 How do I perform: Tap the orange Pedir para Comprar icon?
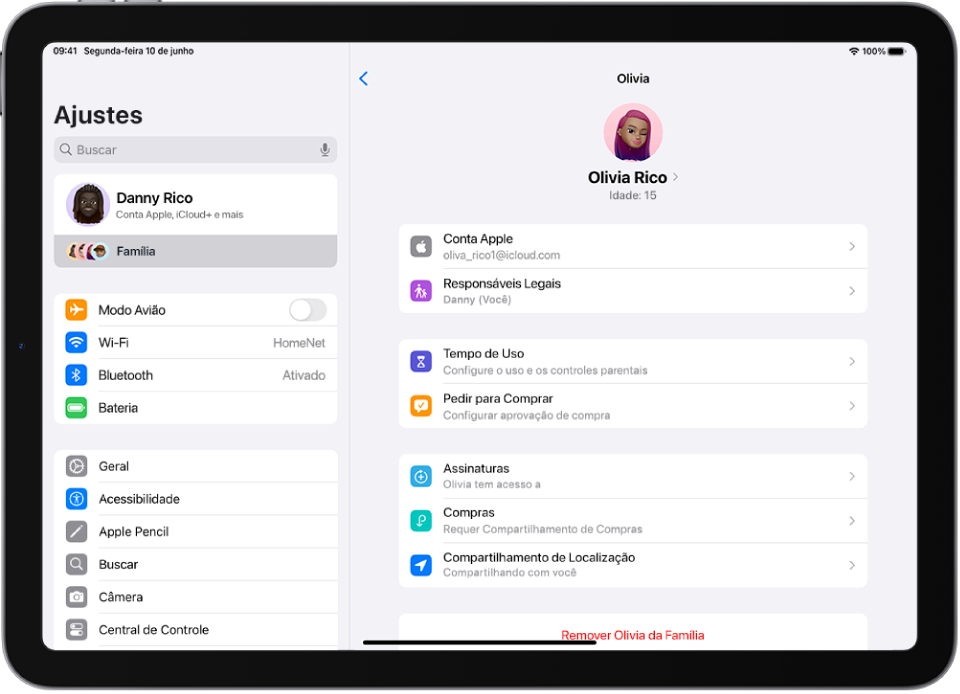coord(421,406)
